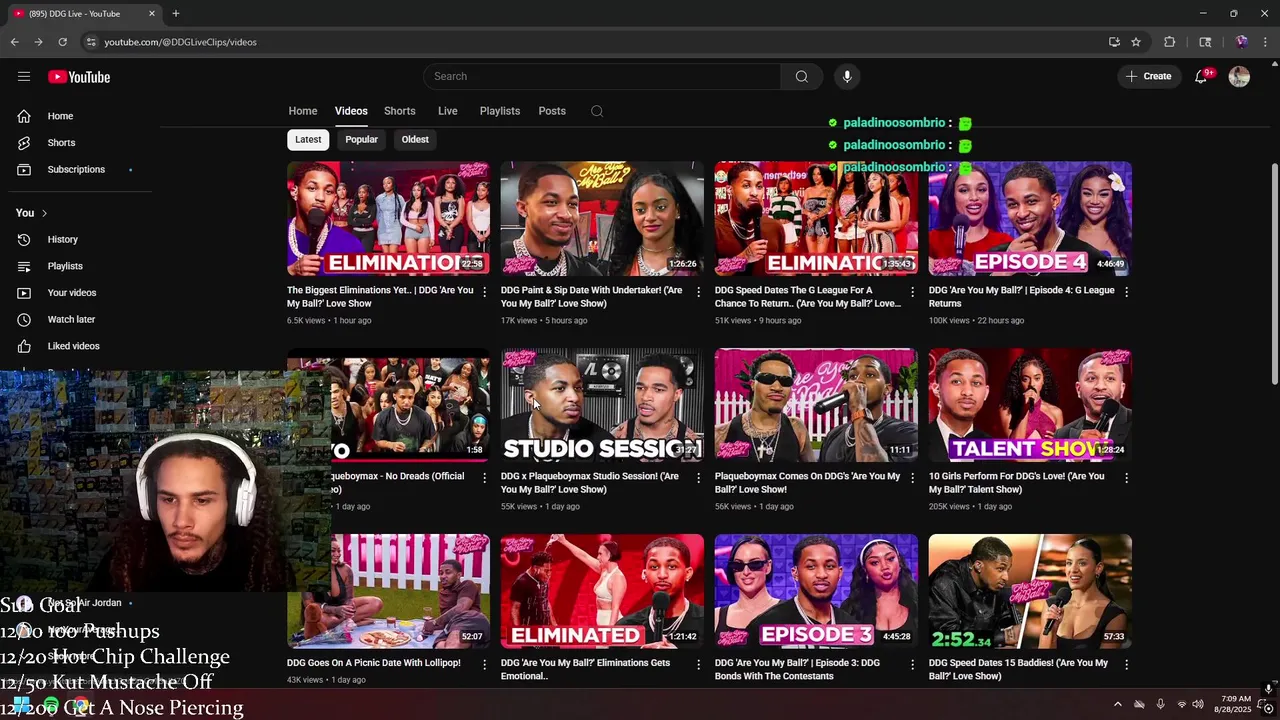Click the browser forward arrow
The height and width of the screenshot is (720, 1280).
click(x=38, y=42)
